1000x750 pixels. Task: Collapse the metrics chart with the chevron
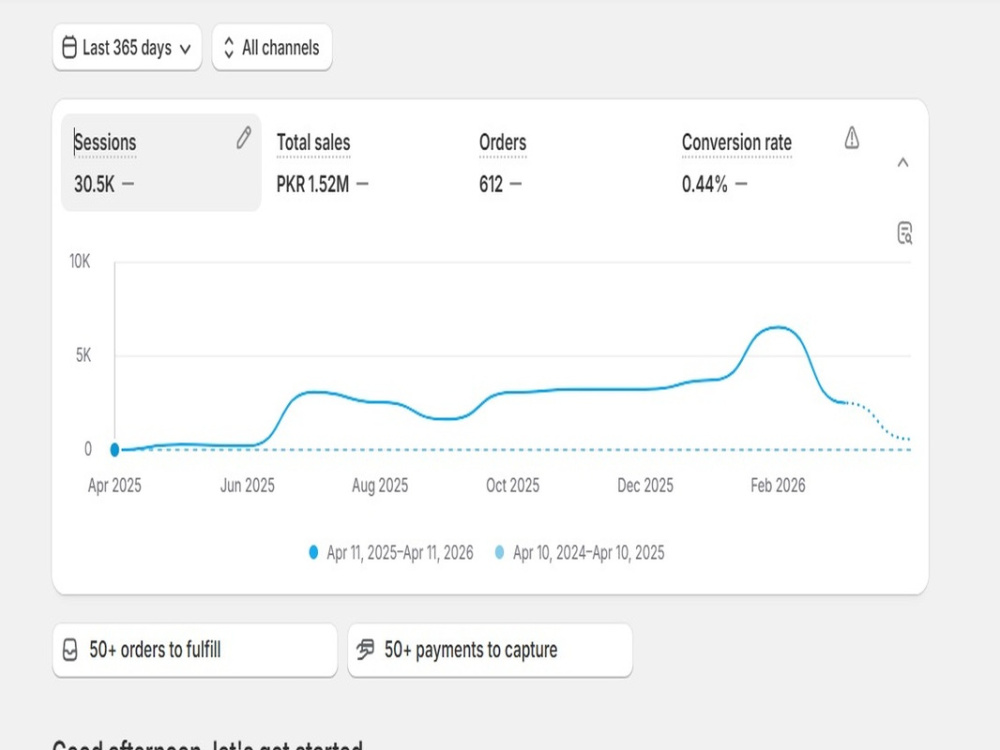(x=902, y=163)
